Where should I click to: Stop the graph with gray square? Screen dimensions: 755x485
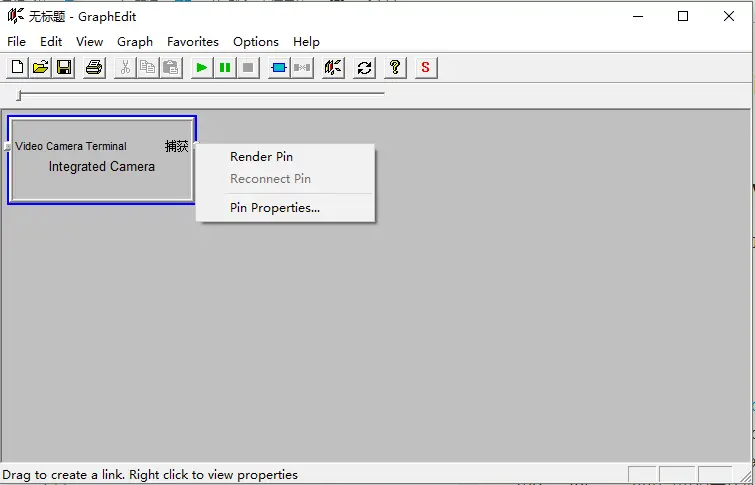pos(248,67)
